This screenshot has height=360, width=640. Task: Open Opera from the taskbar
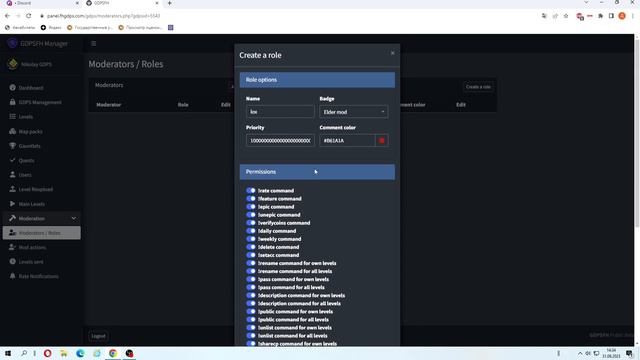(x=47, y=353)
